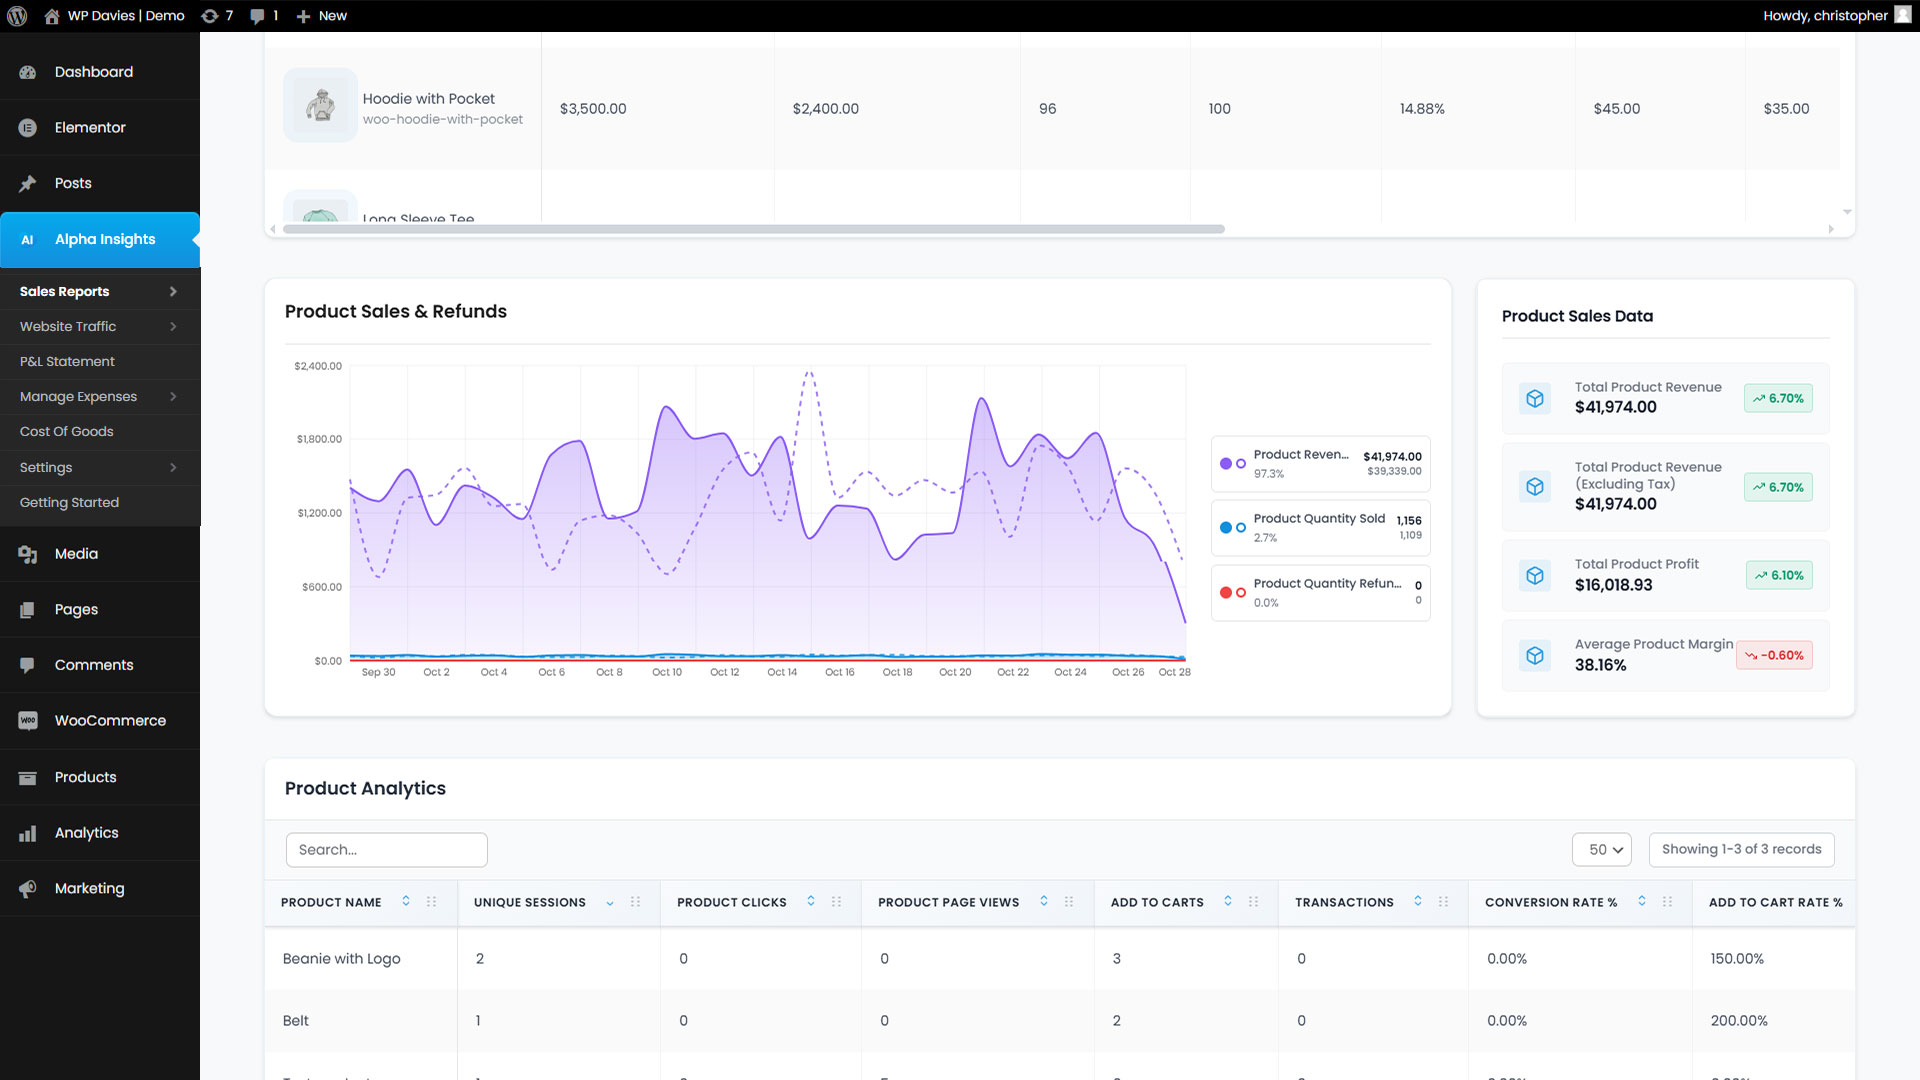Click the Analytics bar chart icon
The width and height of the screenshot is (1920, 1080).
tap(28, 833)
